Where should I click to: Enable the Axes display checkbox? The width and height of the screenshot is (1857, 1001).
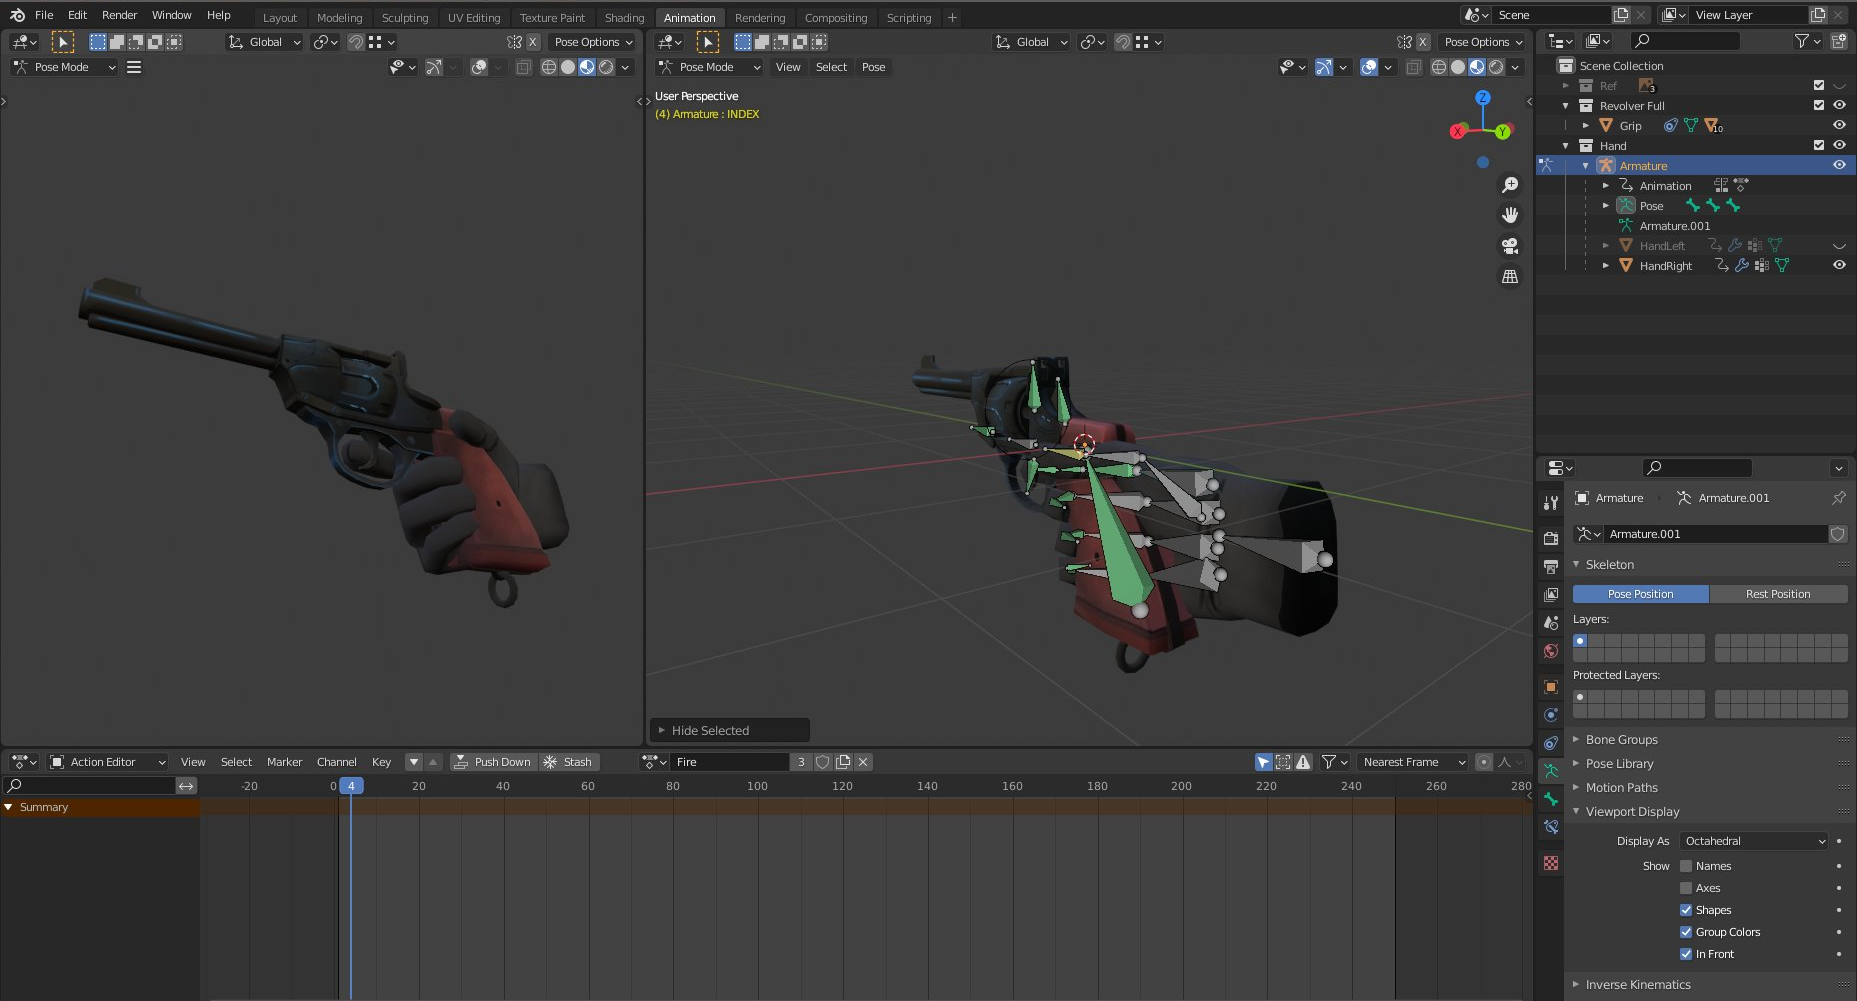coord(1686,888)
